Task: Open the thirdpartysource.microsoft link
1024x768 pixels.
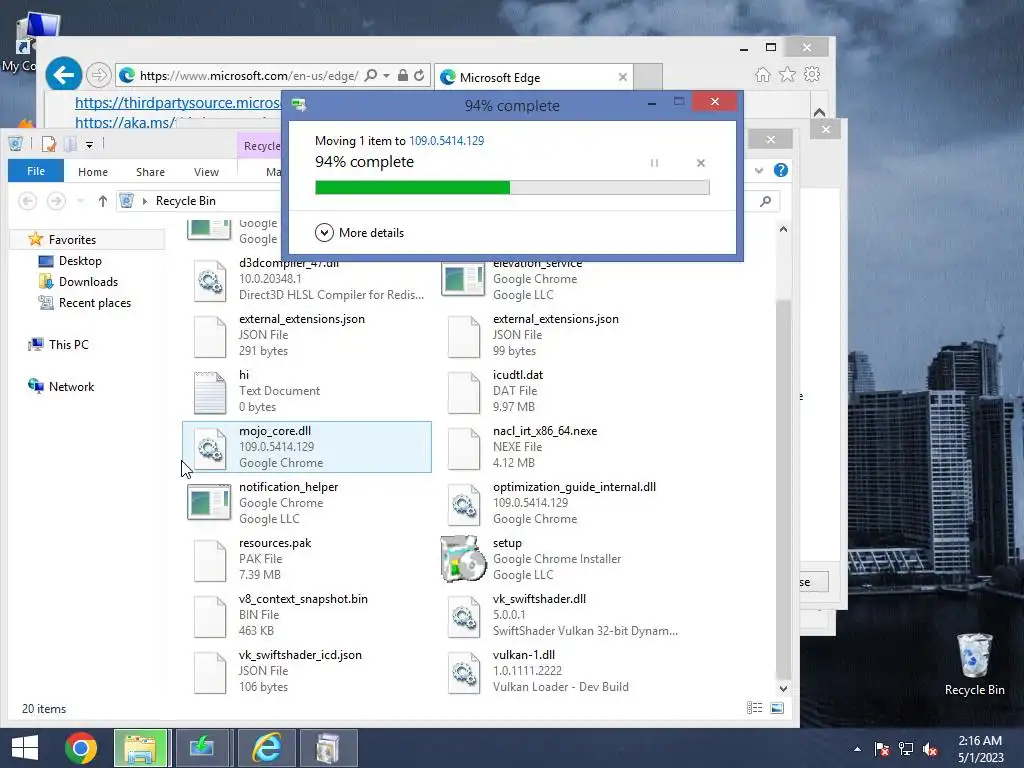Action: click(x=178, y=103)
